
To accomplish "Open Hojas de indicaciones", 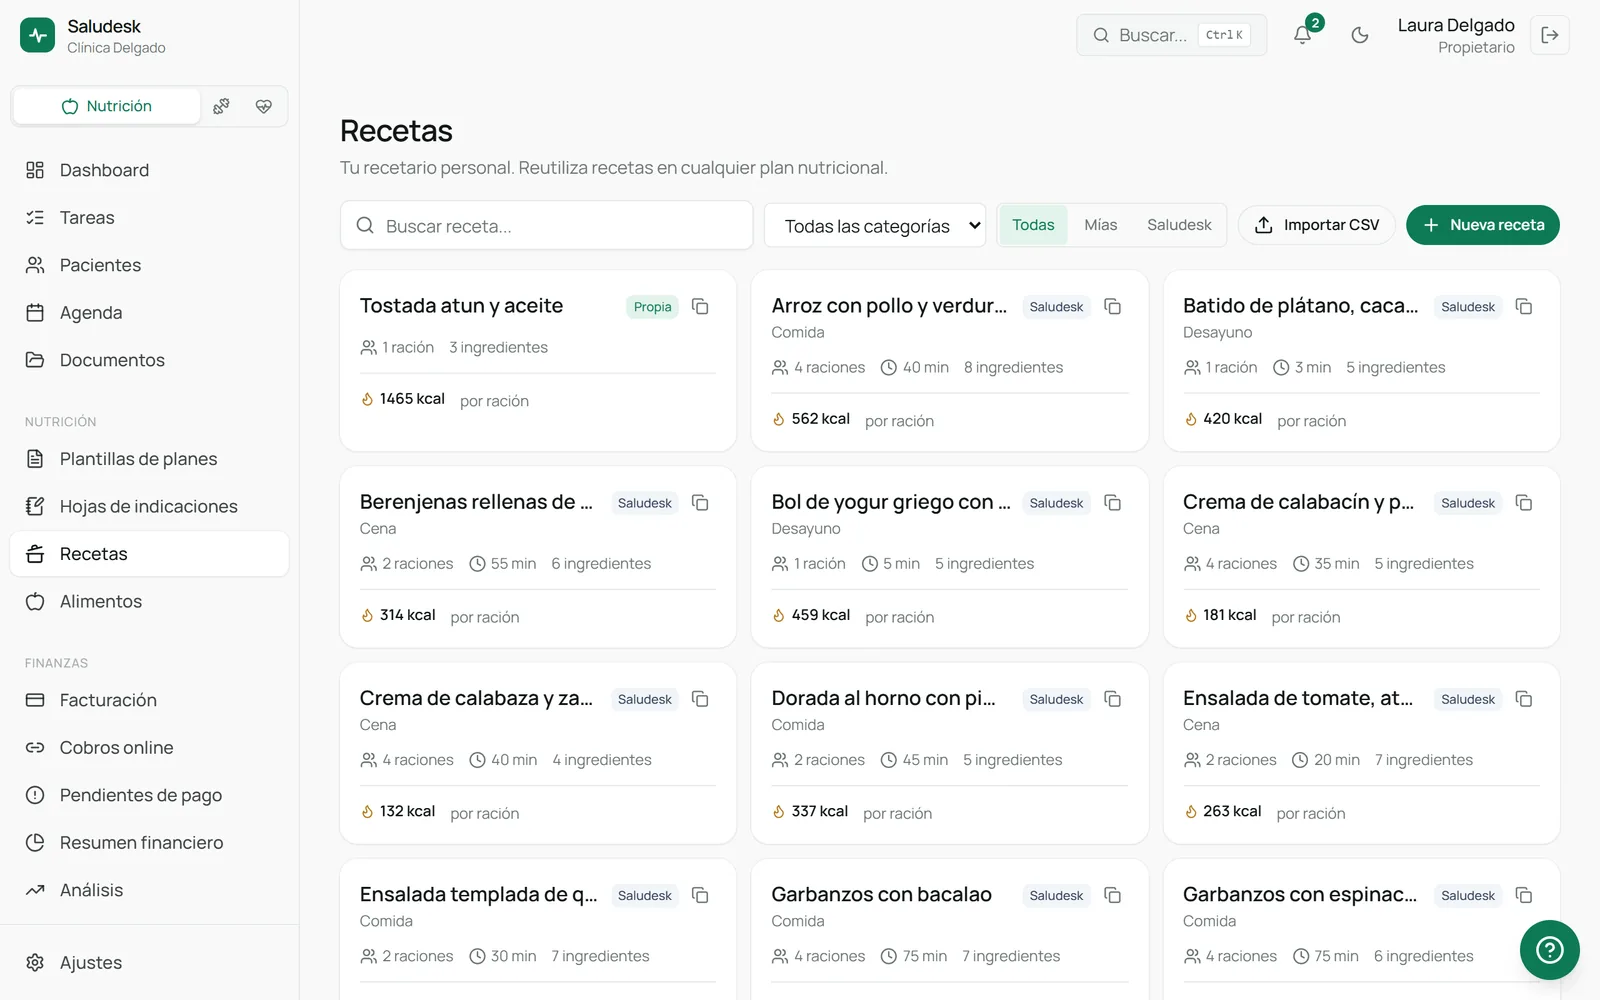I will [x=149, y=506].
